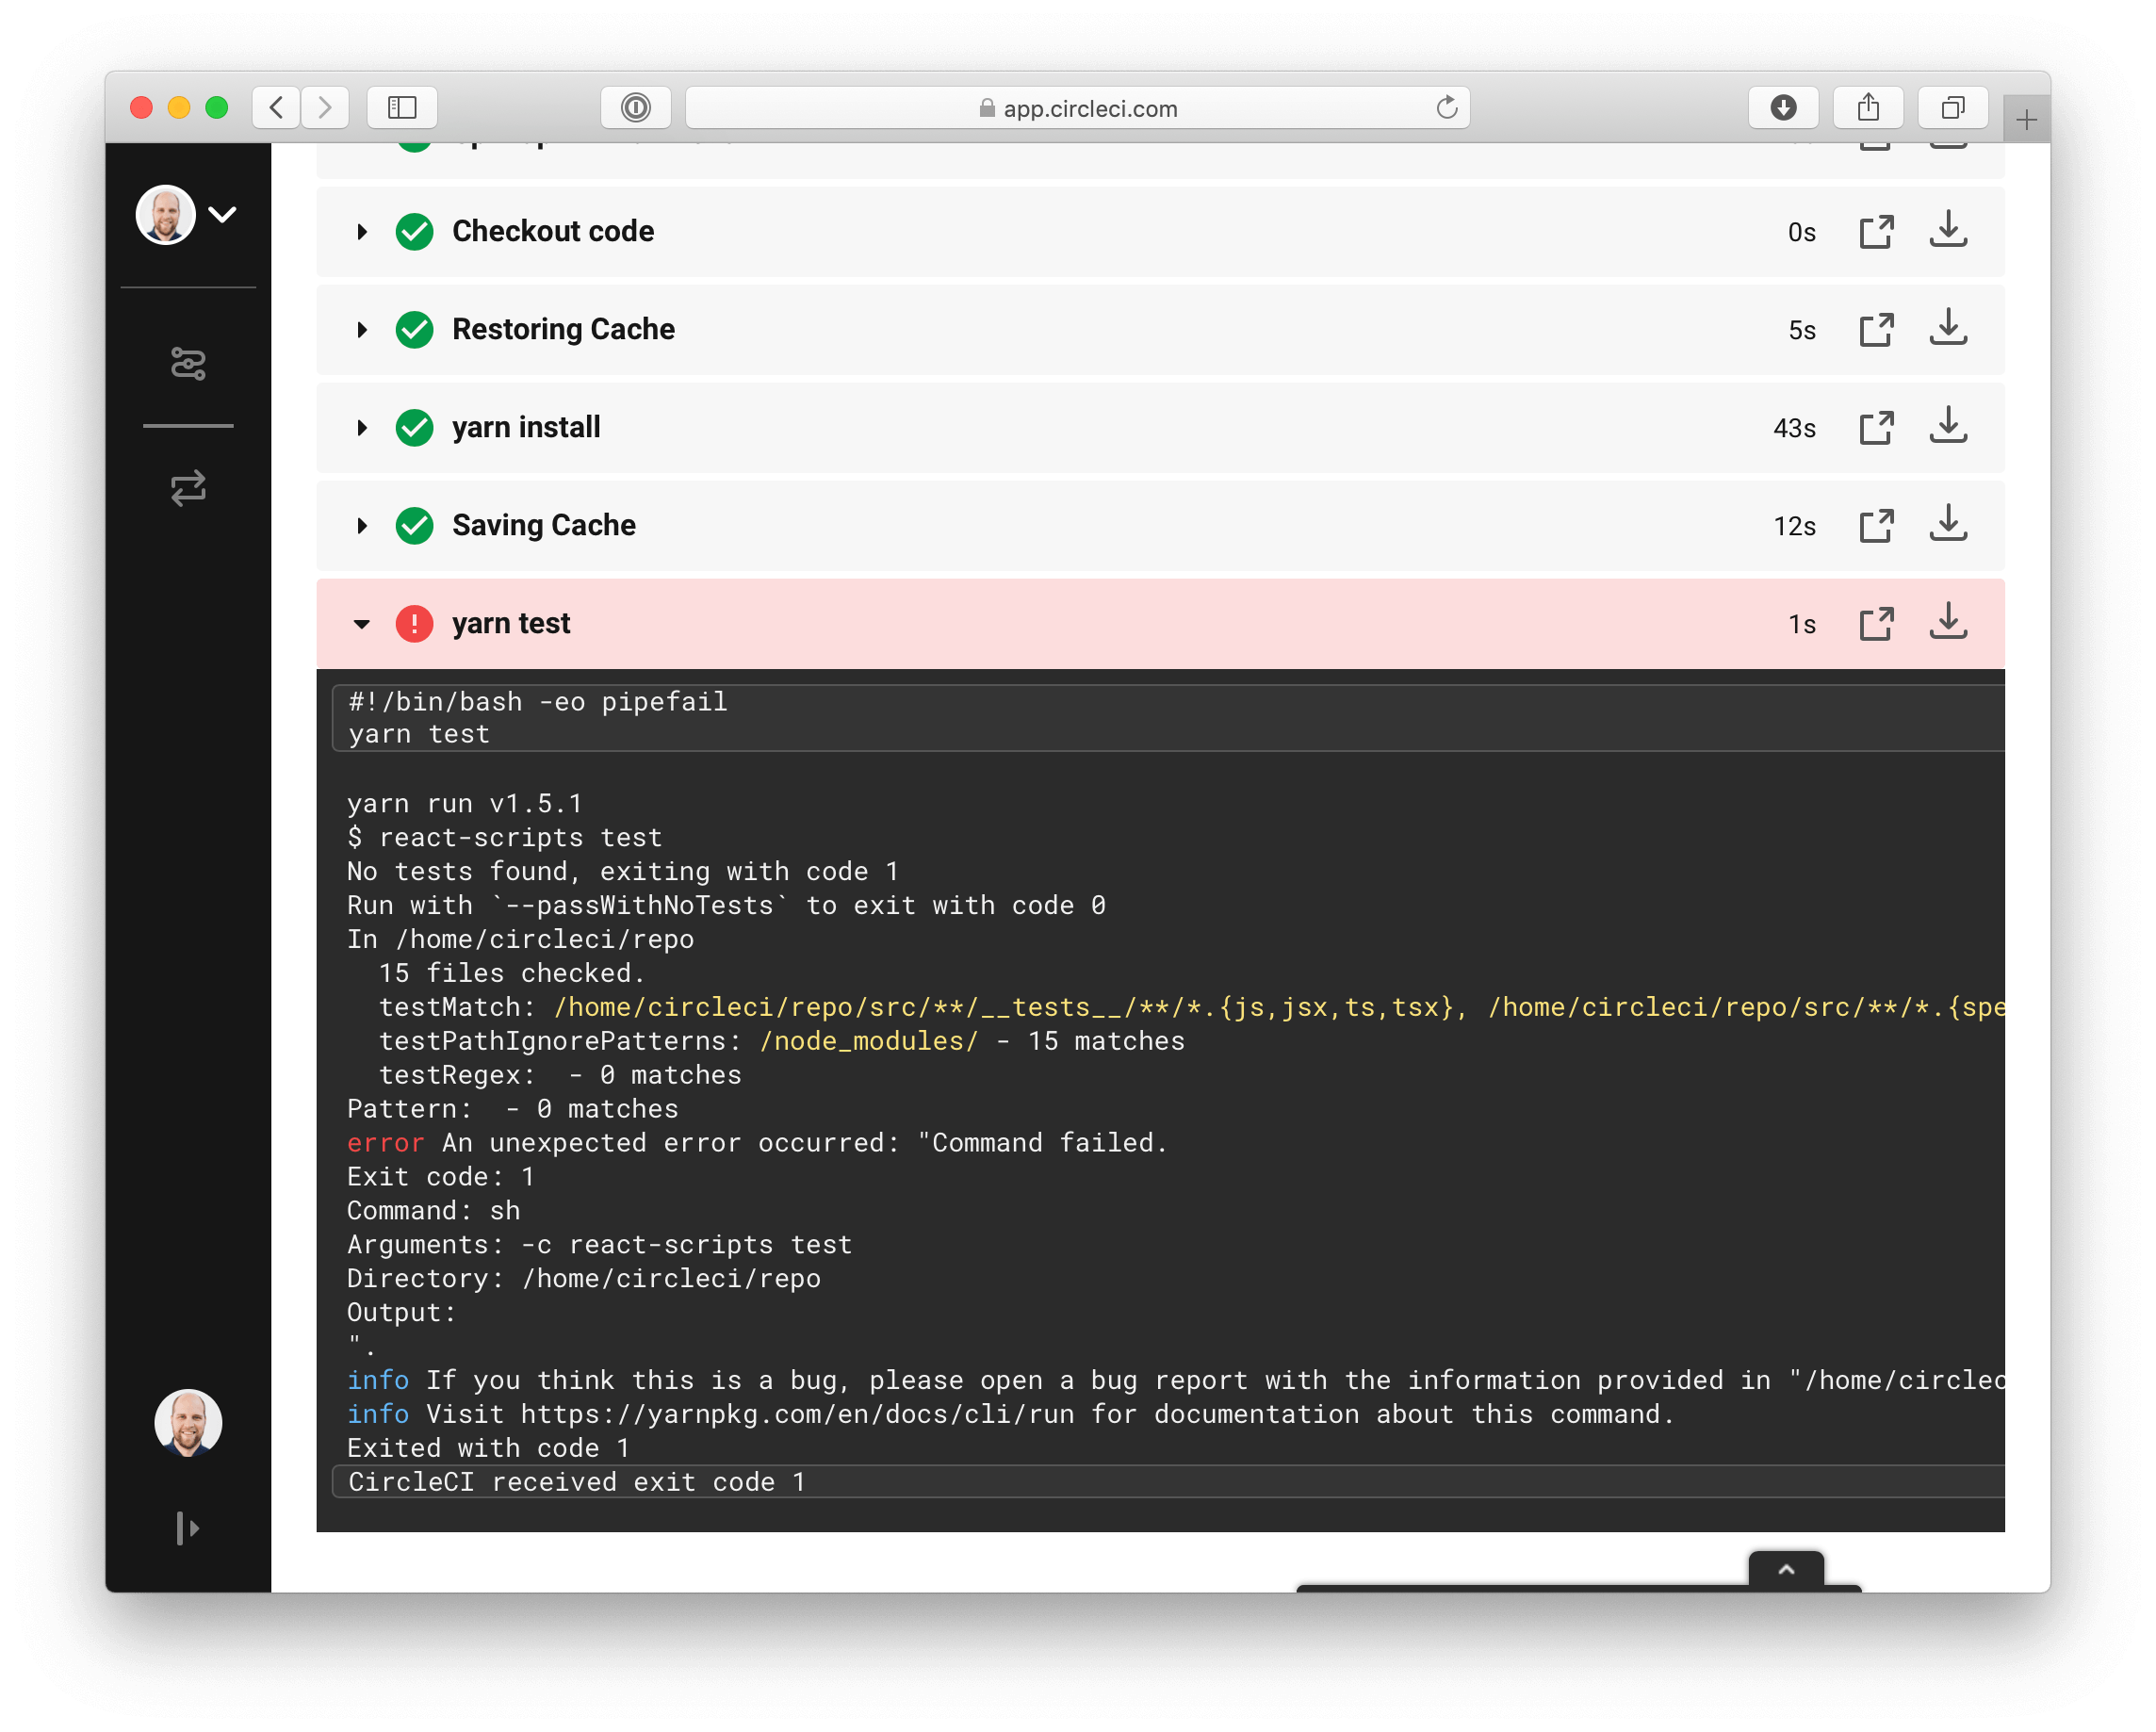Image resolution: width=2156 pixels, height=1732 pixels.
Task: Click the 43s duration of yarn install
Action: pyautogui.click(x=1794, y=428)
